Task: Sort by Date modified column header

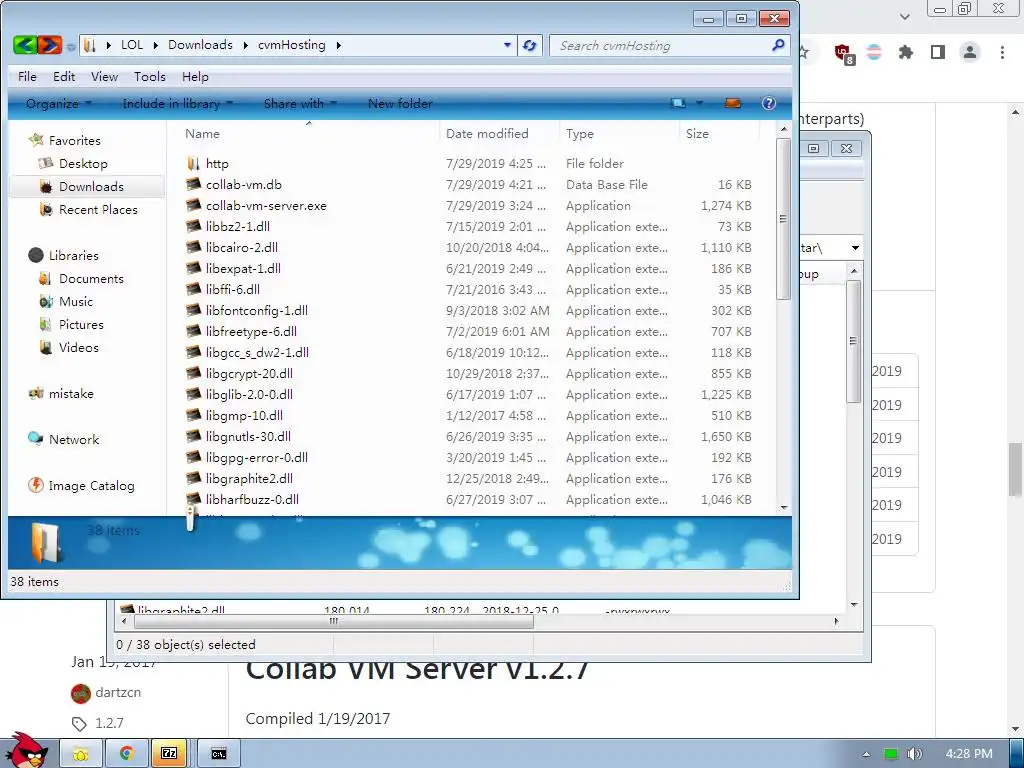Action: (499, 133)
